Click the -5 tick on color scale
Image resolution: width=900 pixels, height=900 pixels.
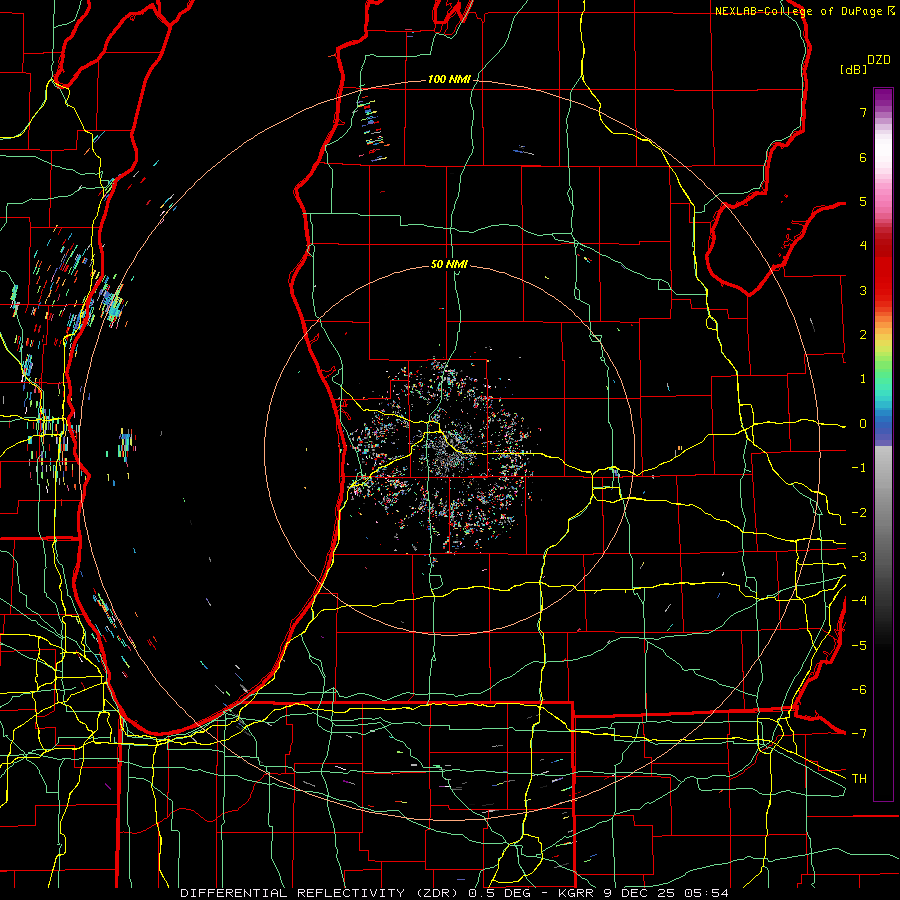[x=859, y=646]
